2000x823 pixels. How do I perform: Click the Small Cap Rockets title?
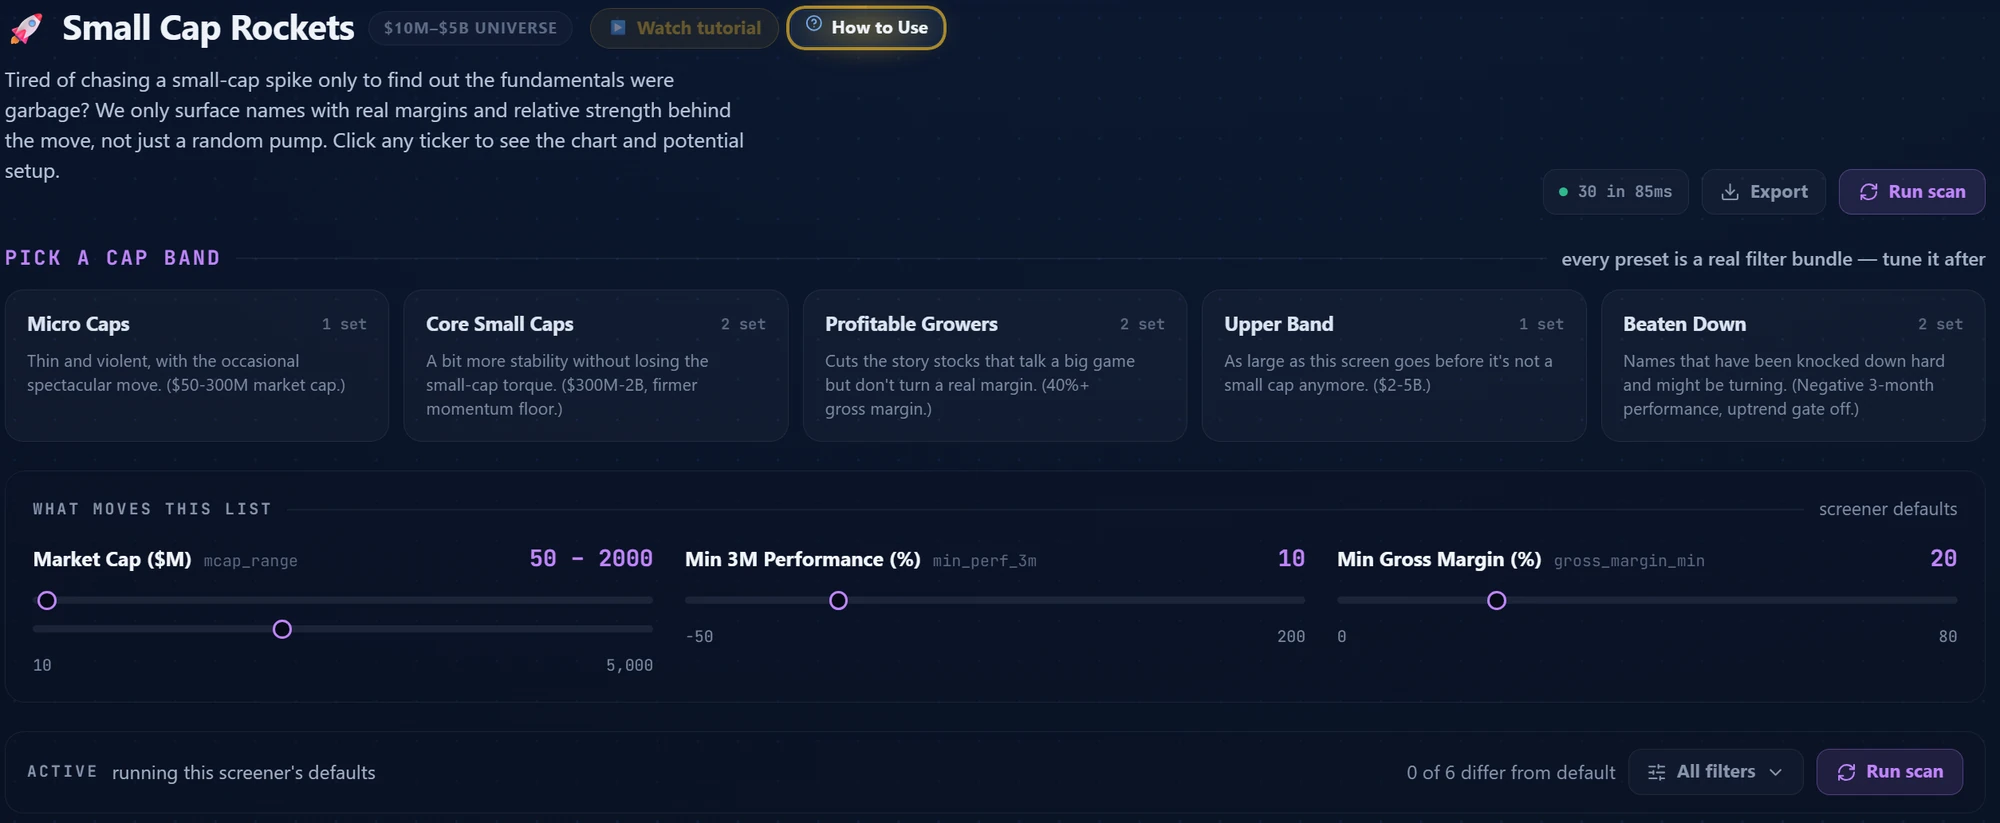click(x=208, y=28)
